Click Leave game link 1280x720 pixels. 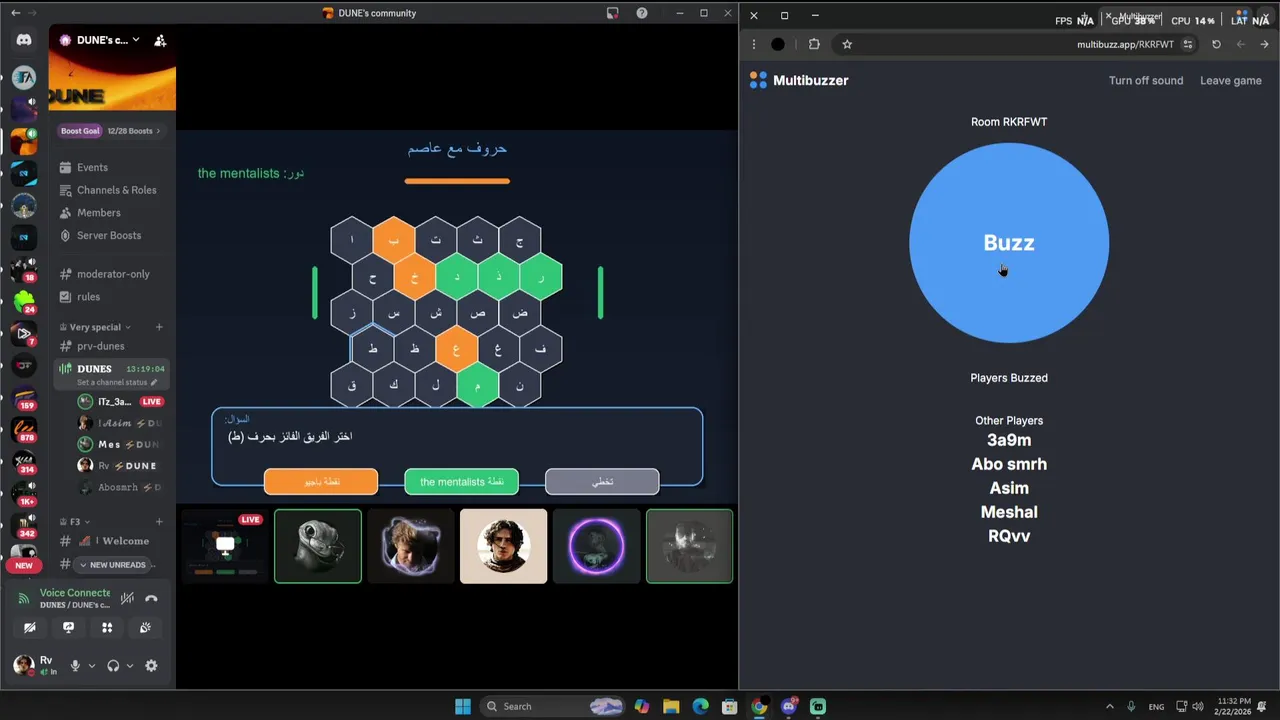(x=1231, y=81)
